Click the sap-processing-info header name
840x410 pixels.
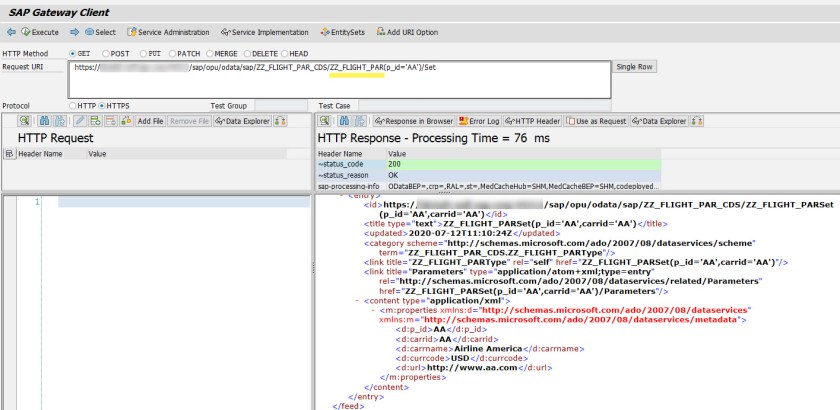pos(349,186)
